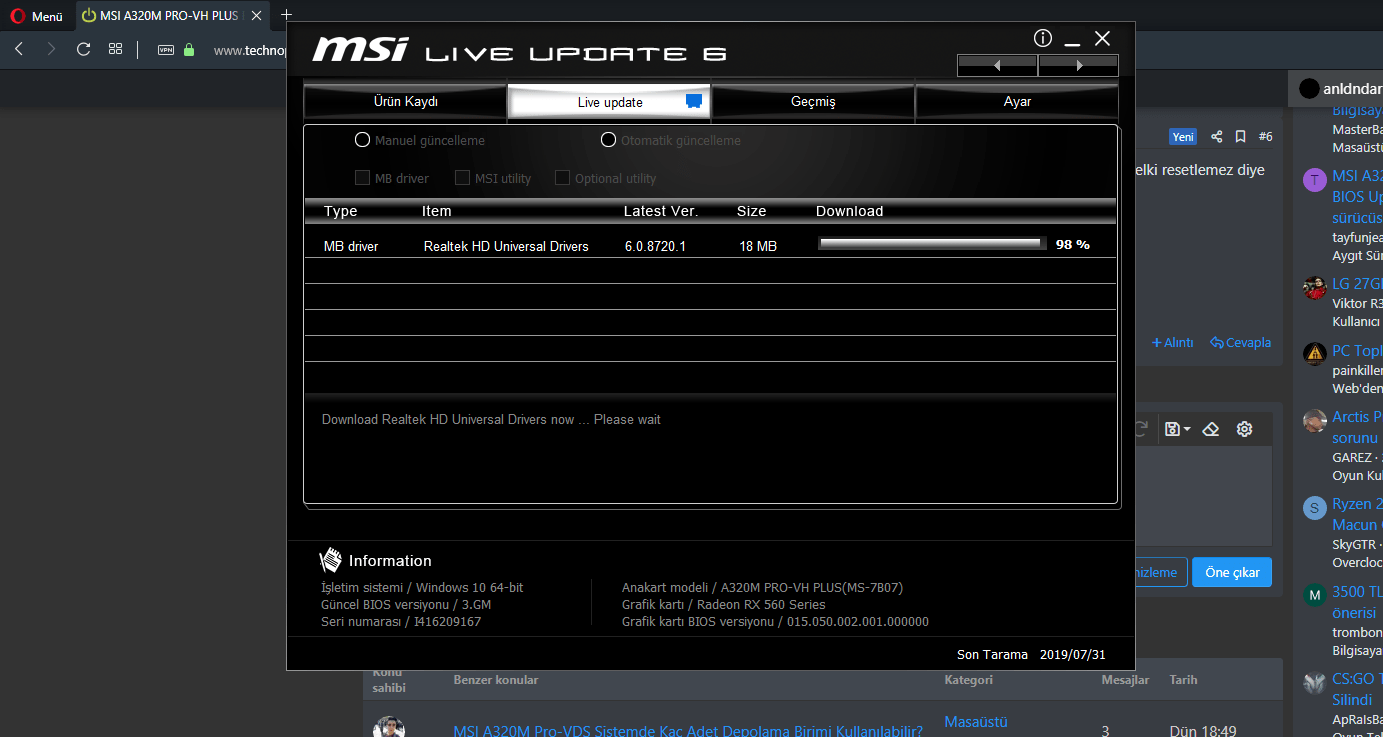The width and height of the screenshot is (1383, 737).
Task: Open the CS:GO sidebar thread link
Action: coord(1357,689)
